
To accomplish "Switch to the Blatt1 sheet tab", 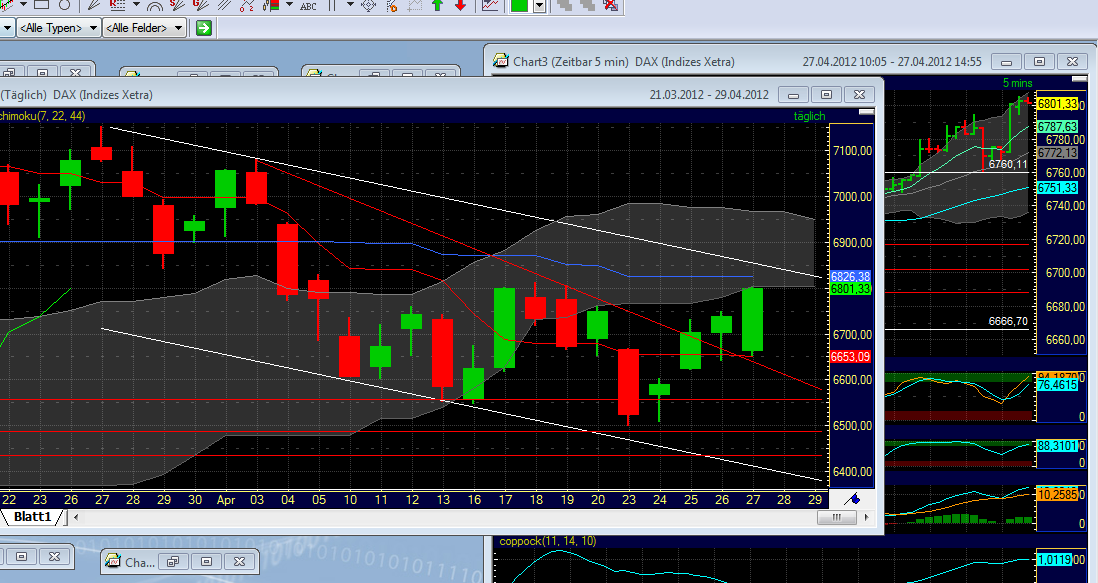I will click(x=30, y=517).
